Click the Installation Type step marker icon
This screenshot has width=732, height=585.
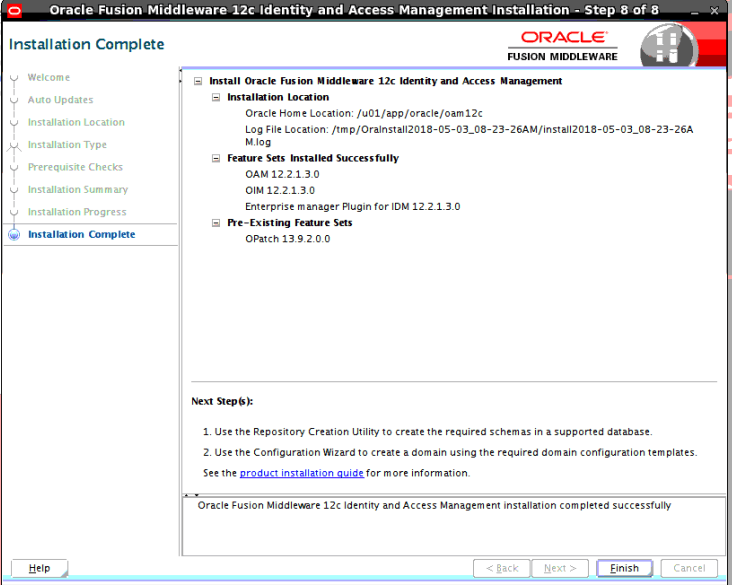[x=14, y=146]
